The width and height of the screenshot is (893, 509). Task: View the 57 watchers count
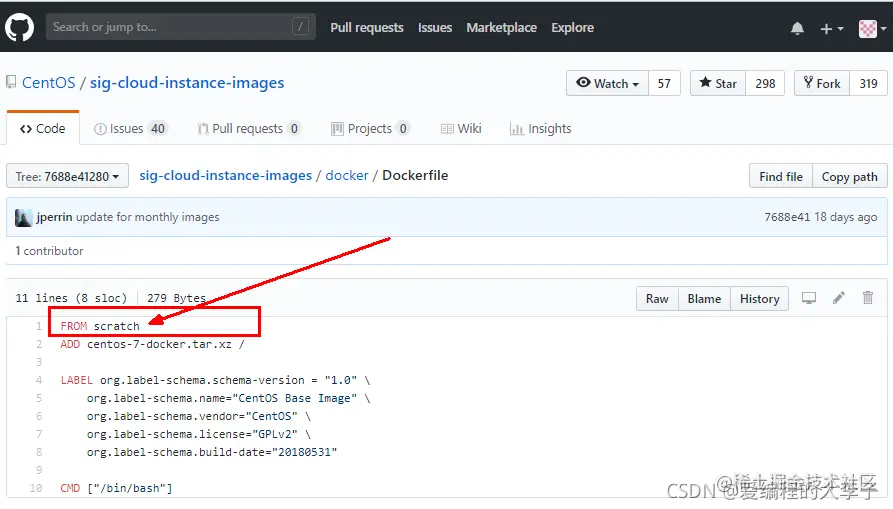664,83
